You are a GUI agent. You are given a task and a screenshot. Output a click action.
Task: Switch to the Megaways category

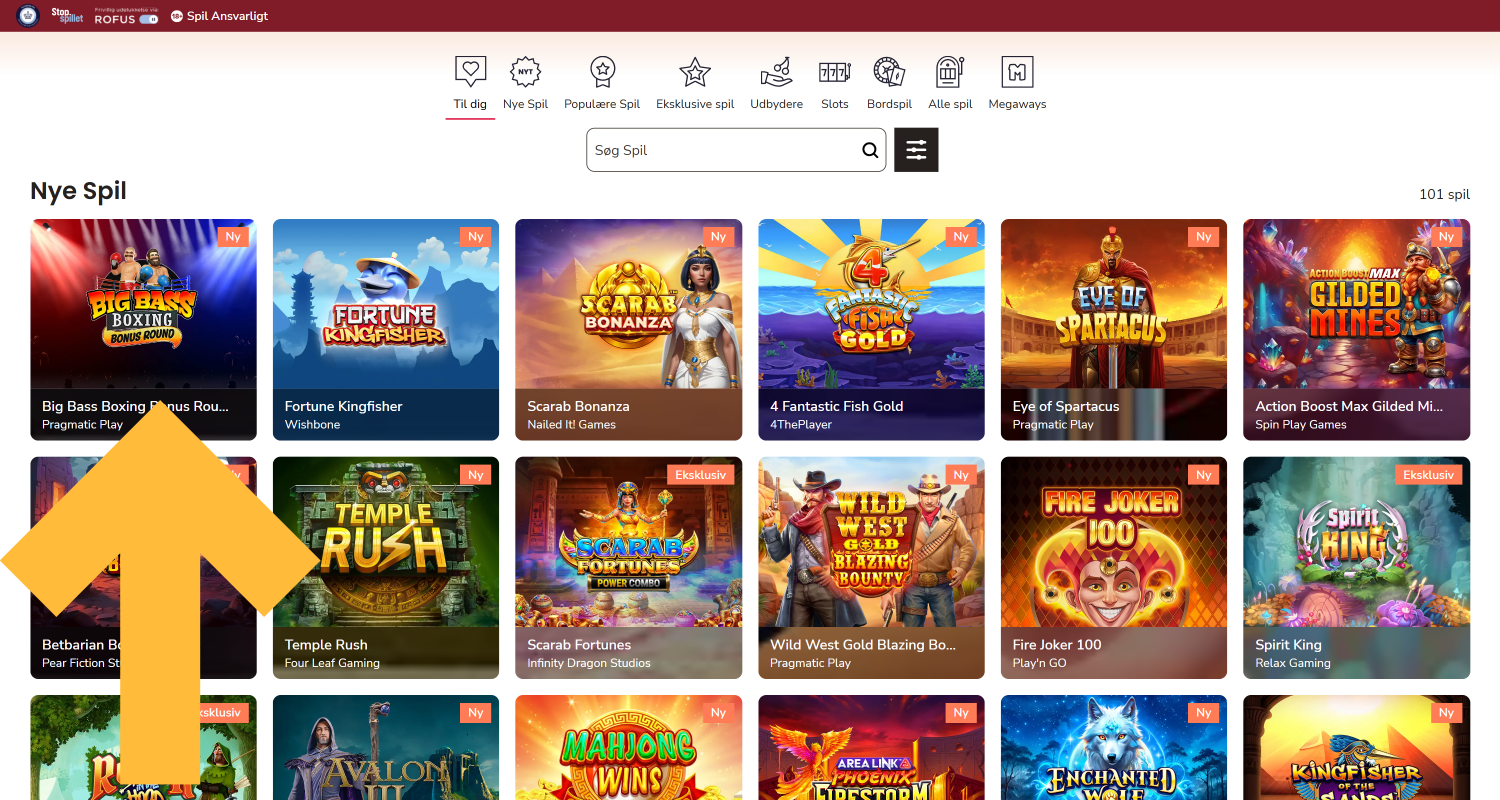point(1017,84)
